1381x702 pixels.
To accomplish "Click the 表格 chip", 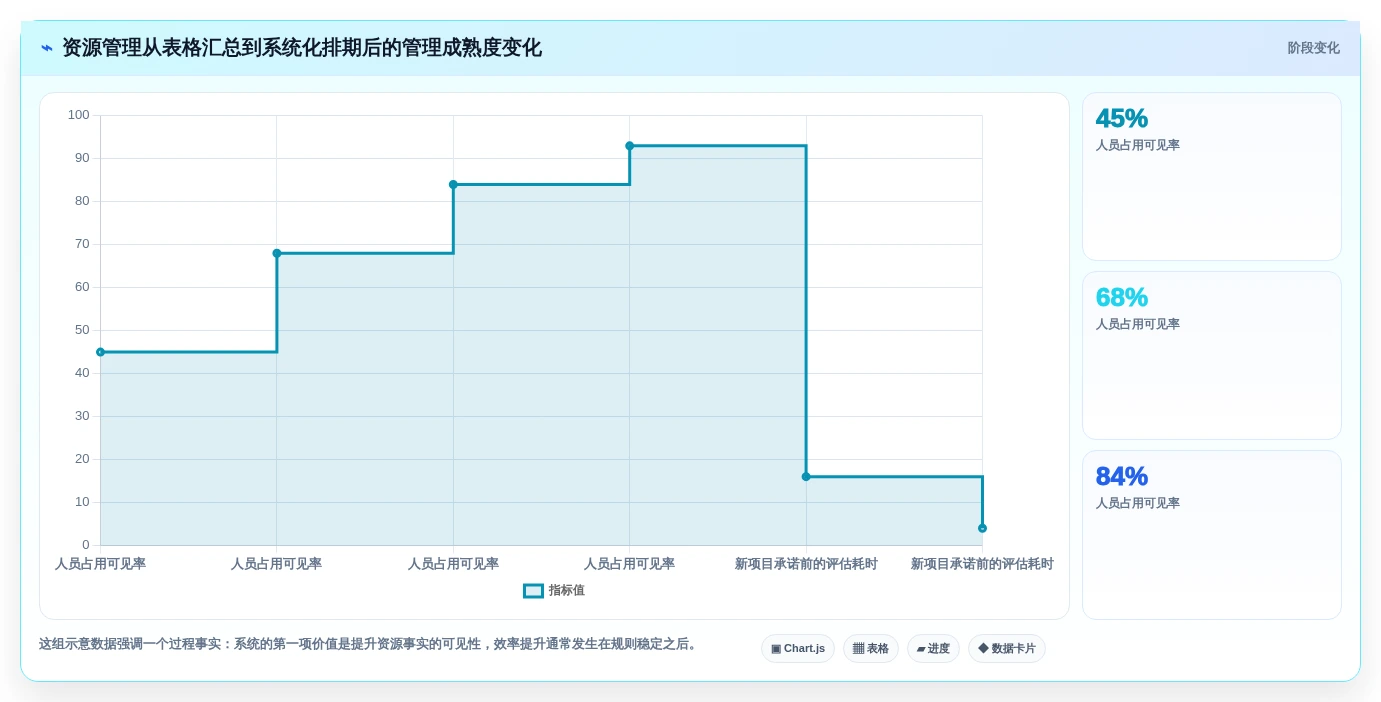I will click(x=870, y=648).
